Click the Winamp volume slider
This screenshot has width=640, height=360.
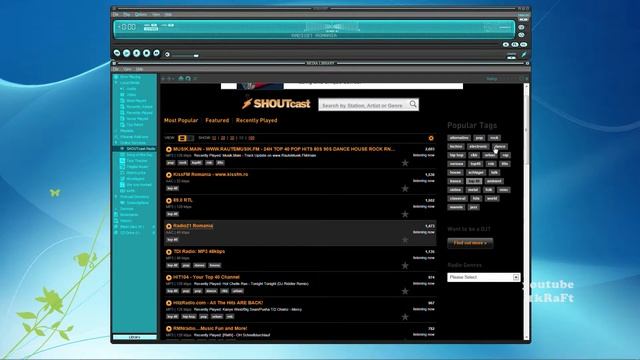pos(185,55)
